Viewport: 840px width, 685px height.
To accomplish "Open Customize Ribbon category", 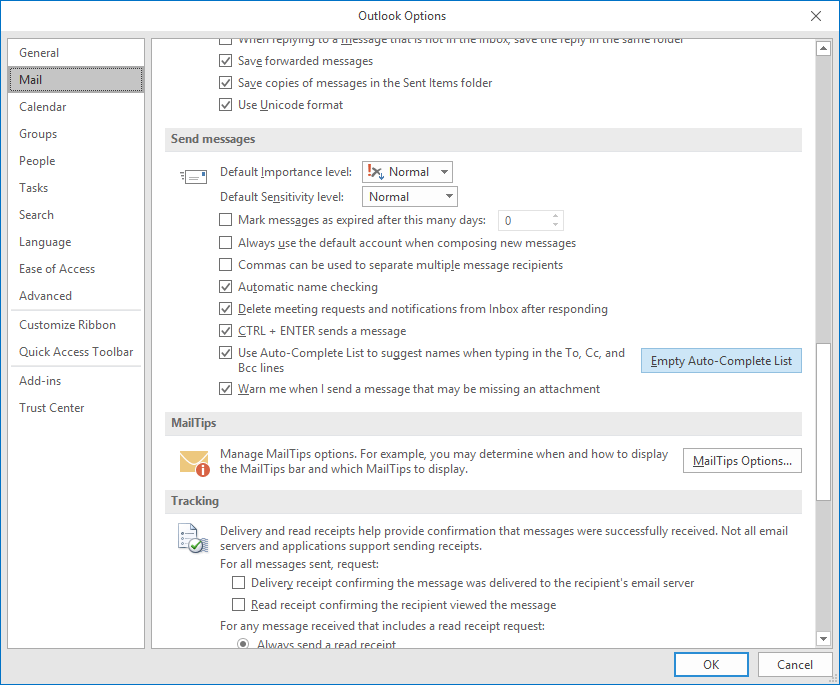I will pyautogui.click(x=76, y=325).
